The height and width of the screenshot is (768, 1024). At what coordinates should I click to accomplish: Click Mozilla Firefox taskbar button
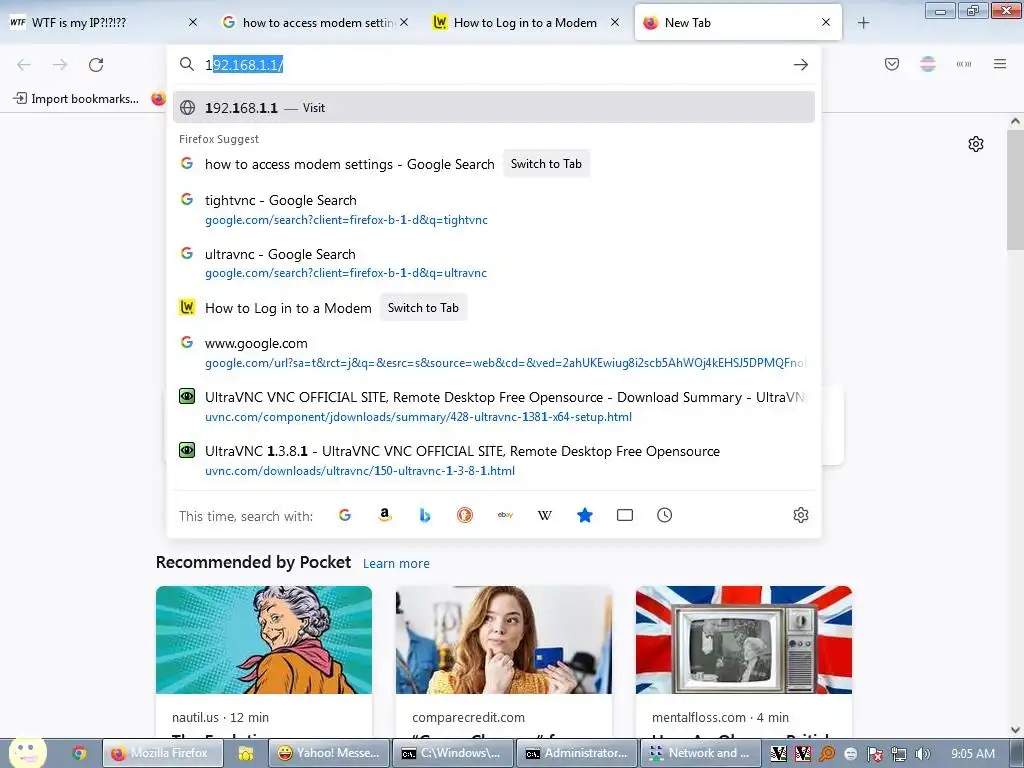coord(163,753)
